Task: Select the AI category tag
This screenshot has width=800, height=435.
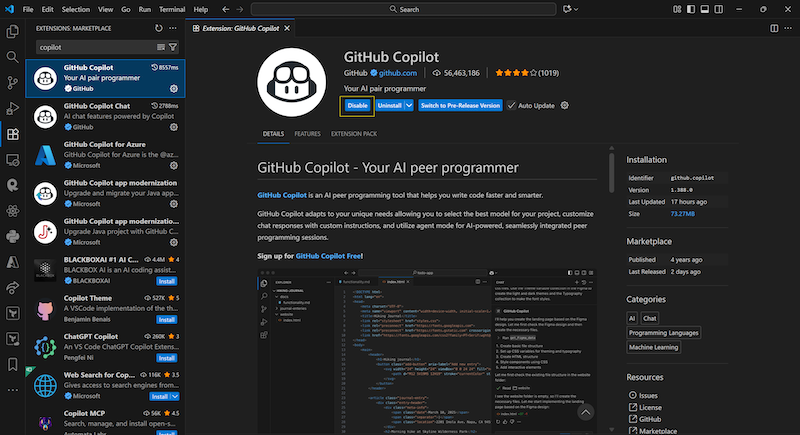Action: pyautogui.click(x=632, y=318)
